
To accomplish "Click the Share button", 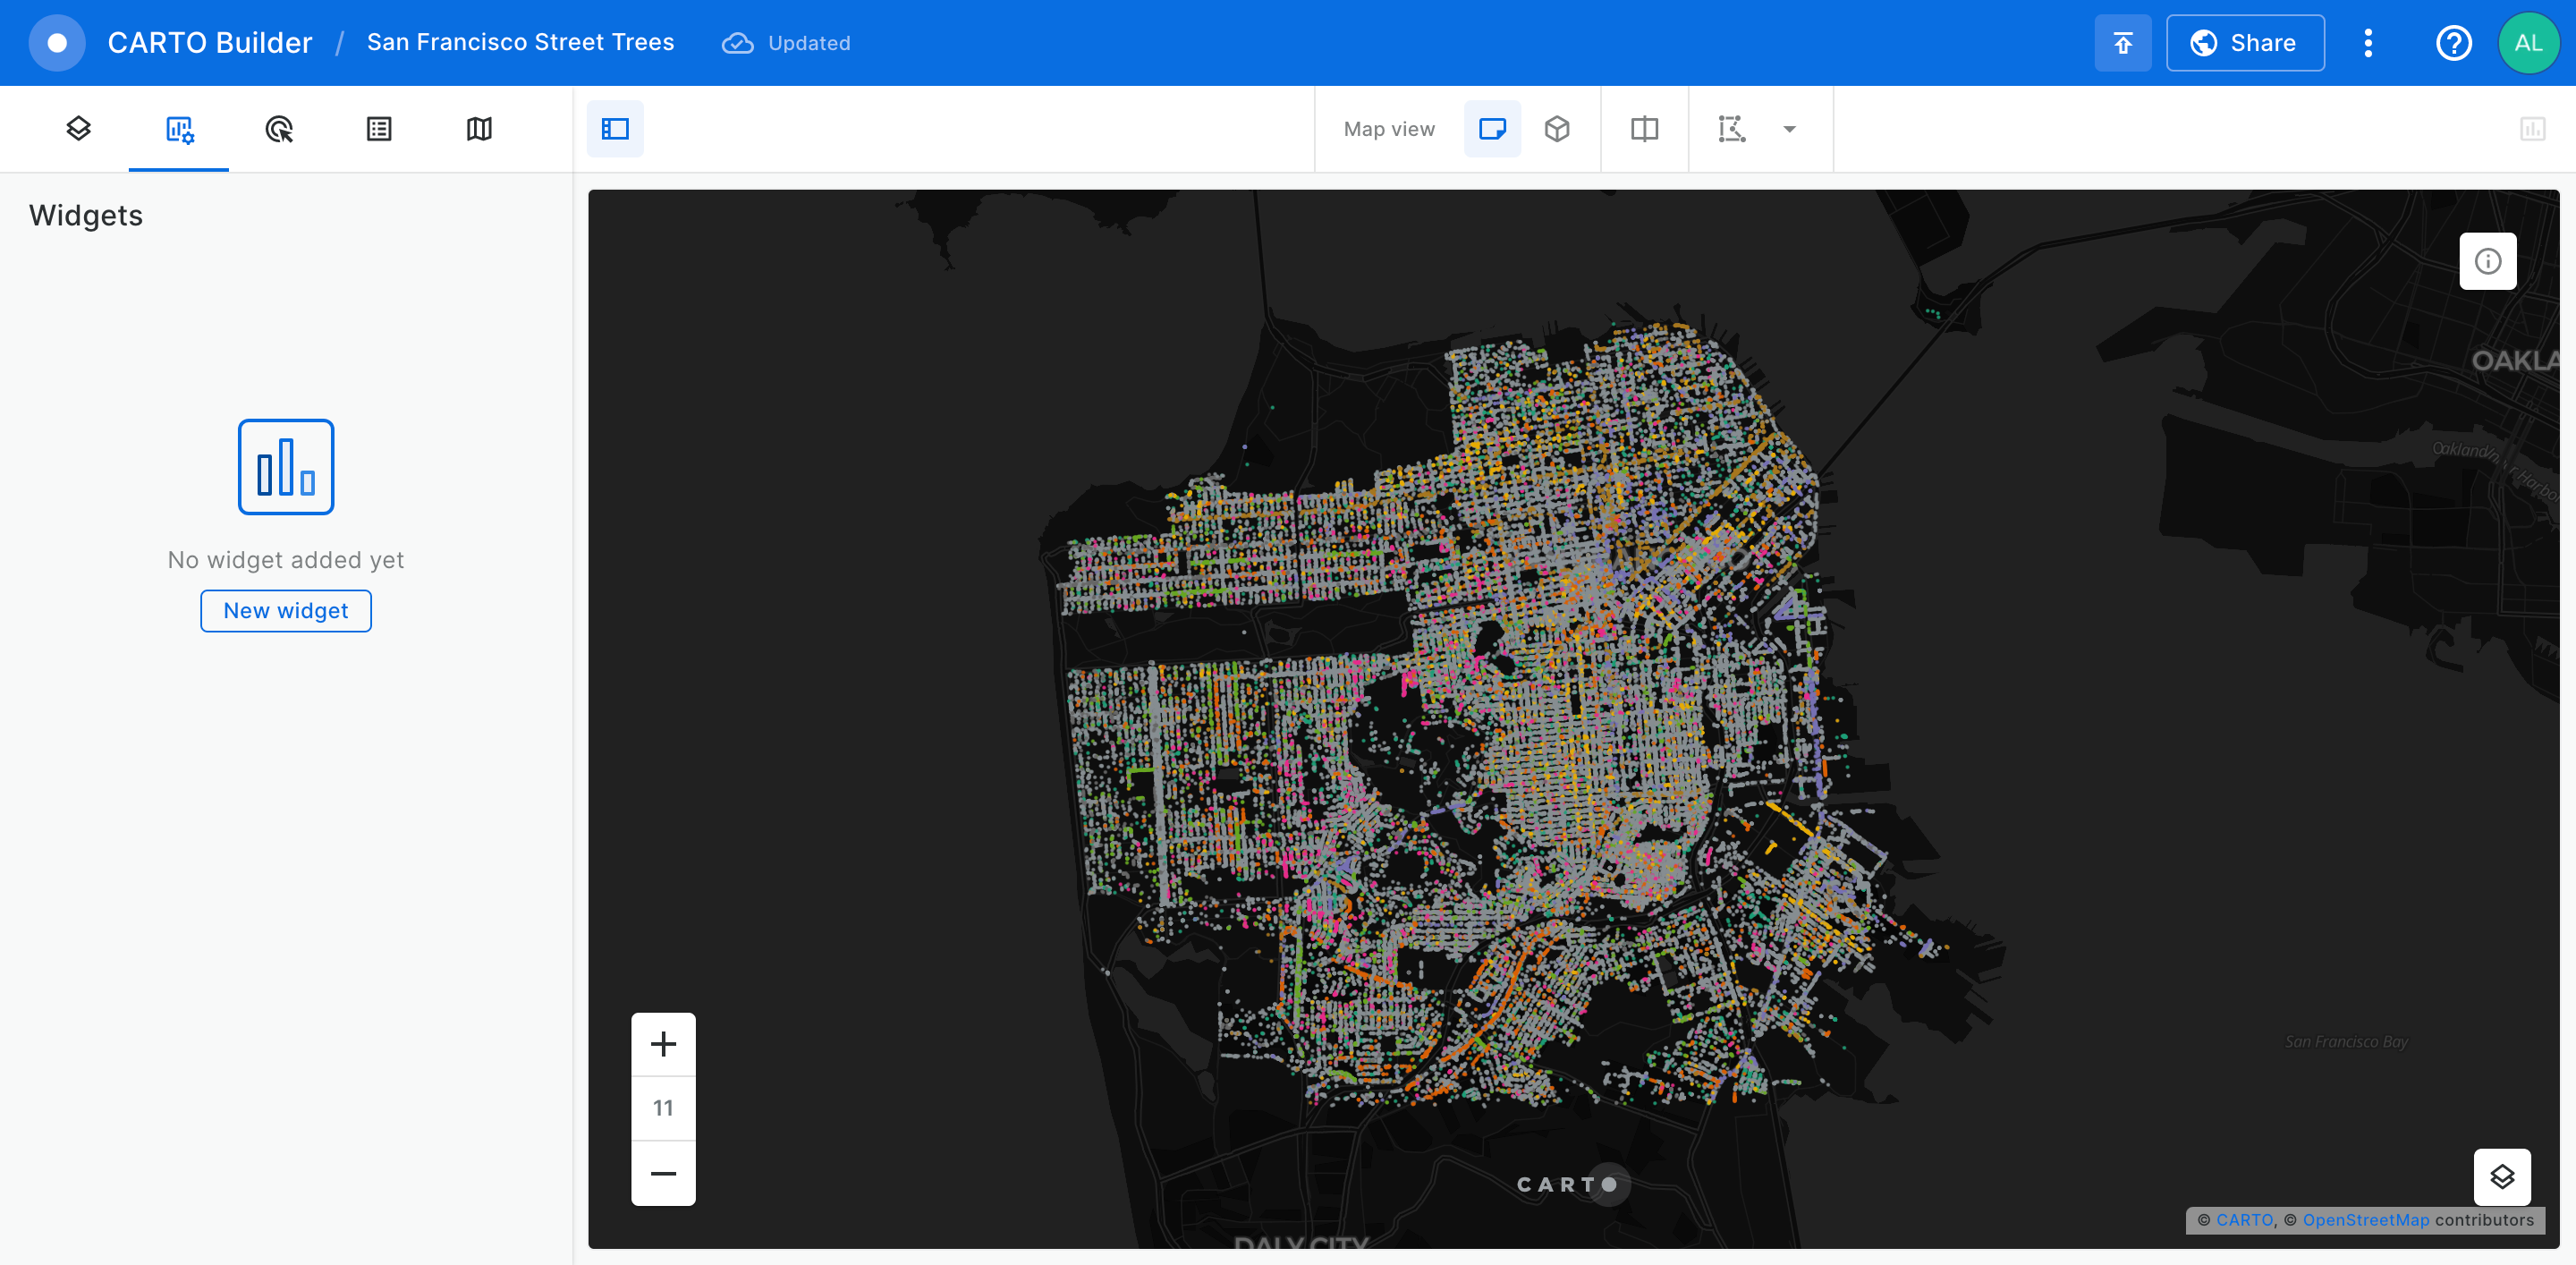I will pos(2245,43).
